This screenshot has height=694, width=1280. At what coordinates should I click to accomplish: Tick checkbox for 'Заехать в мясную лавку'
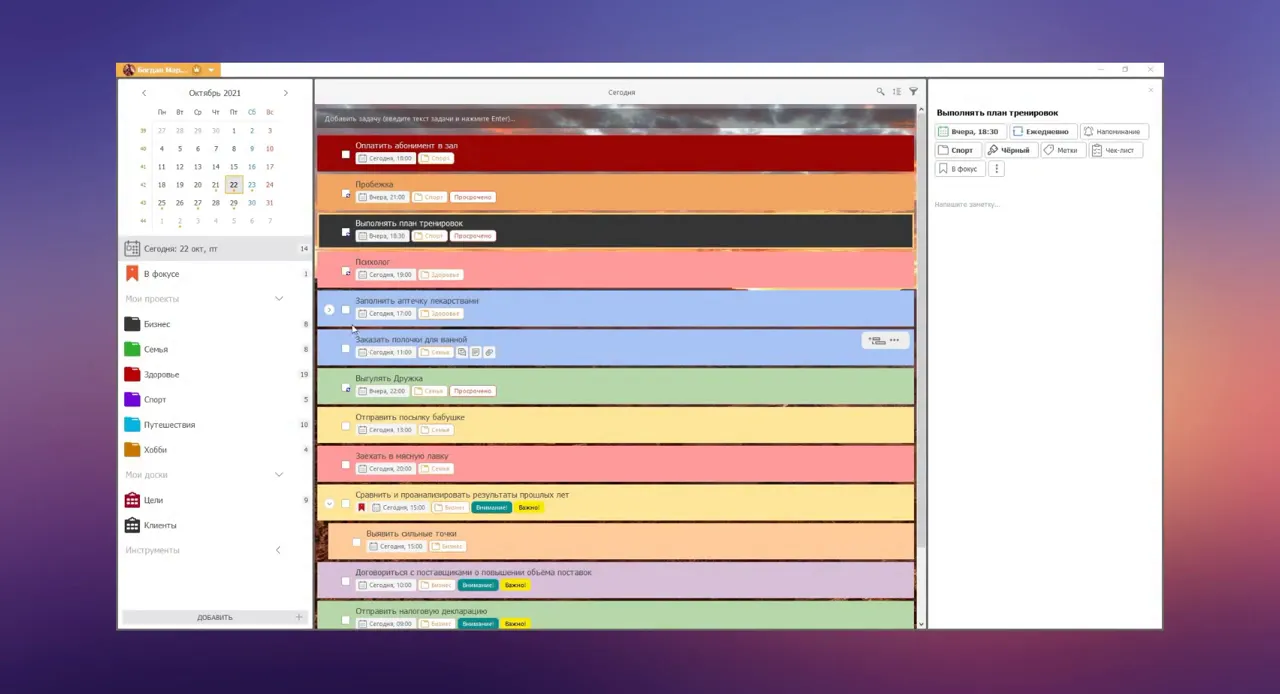click(x=346, y=465)
